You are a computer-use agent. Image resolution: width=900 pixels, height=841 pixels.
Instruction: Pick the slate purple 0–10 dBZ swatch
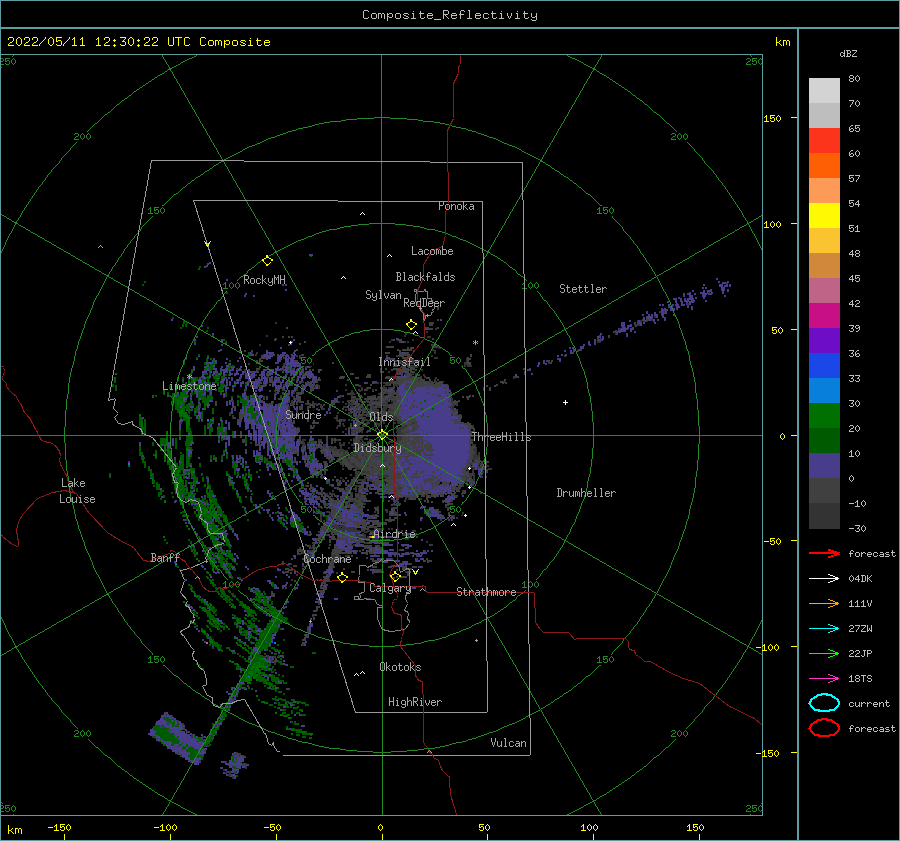click(x=824, y=466)
